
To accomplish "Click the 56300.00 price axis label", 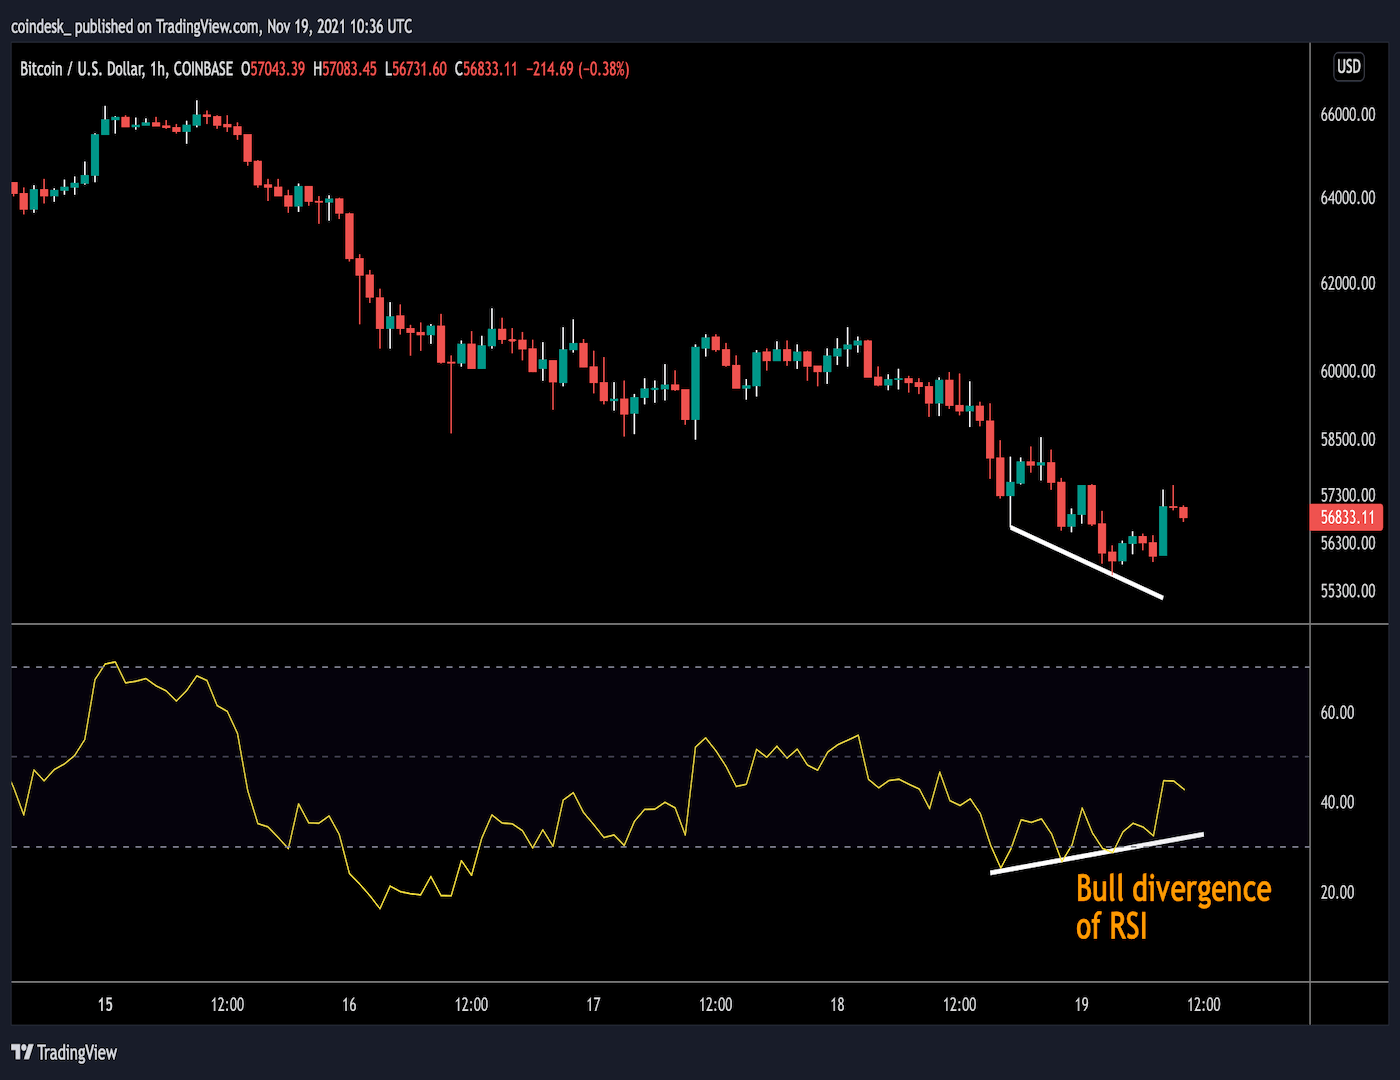I will 1347,543.
